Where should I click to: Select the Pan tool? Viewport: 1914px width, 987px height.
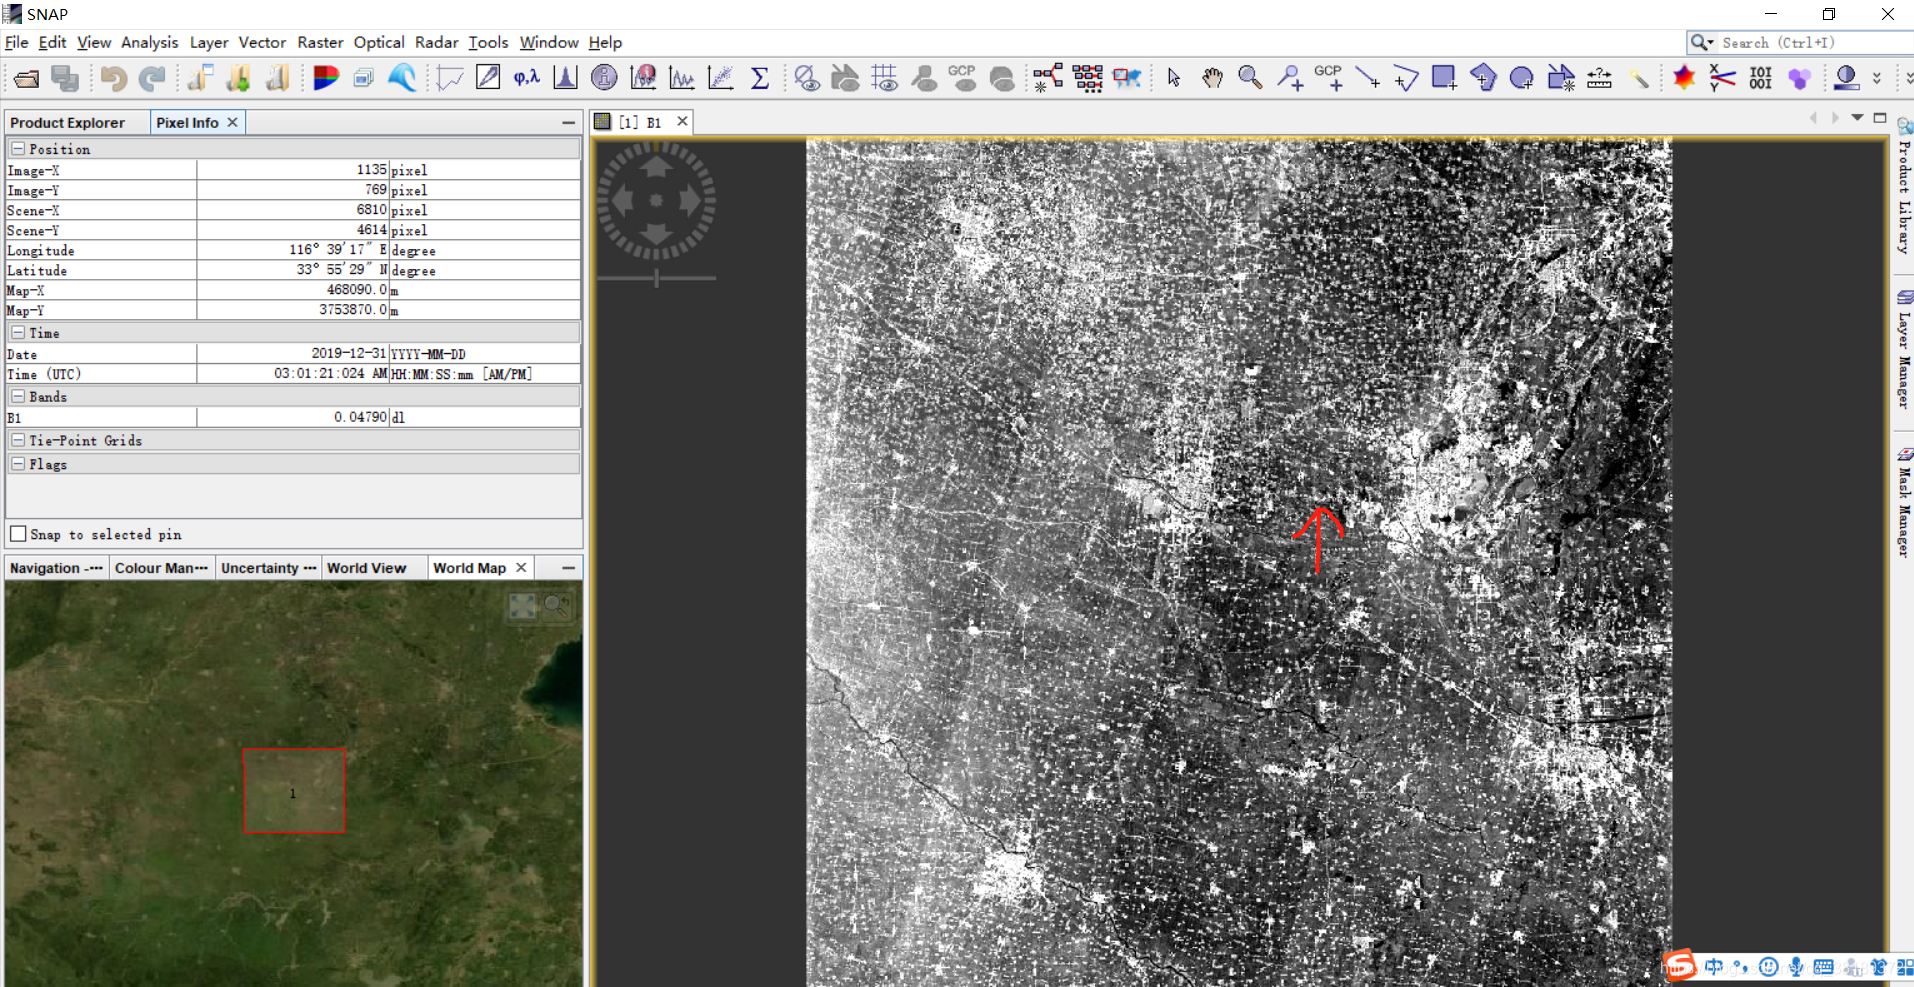click(x=1213, y=78)
